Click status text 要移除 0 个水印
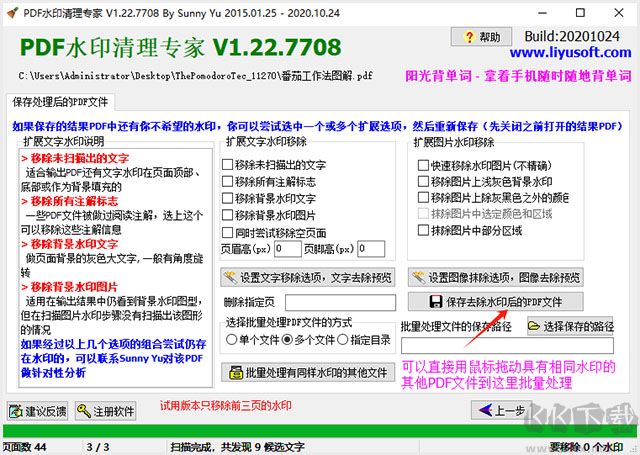This screenshot has height=455, width=640. 587,447
